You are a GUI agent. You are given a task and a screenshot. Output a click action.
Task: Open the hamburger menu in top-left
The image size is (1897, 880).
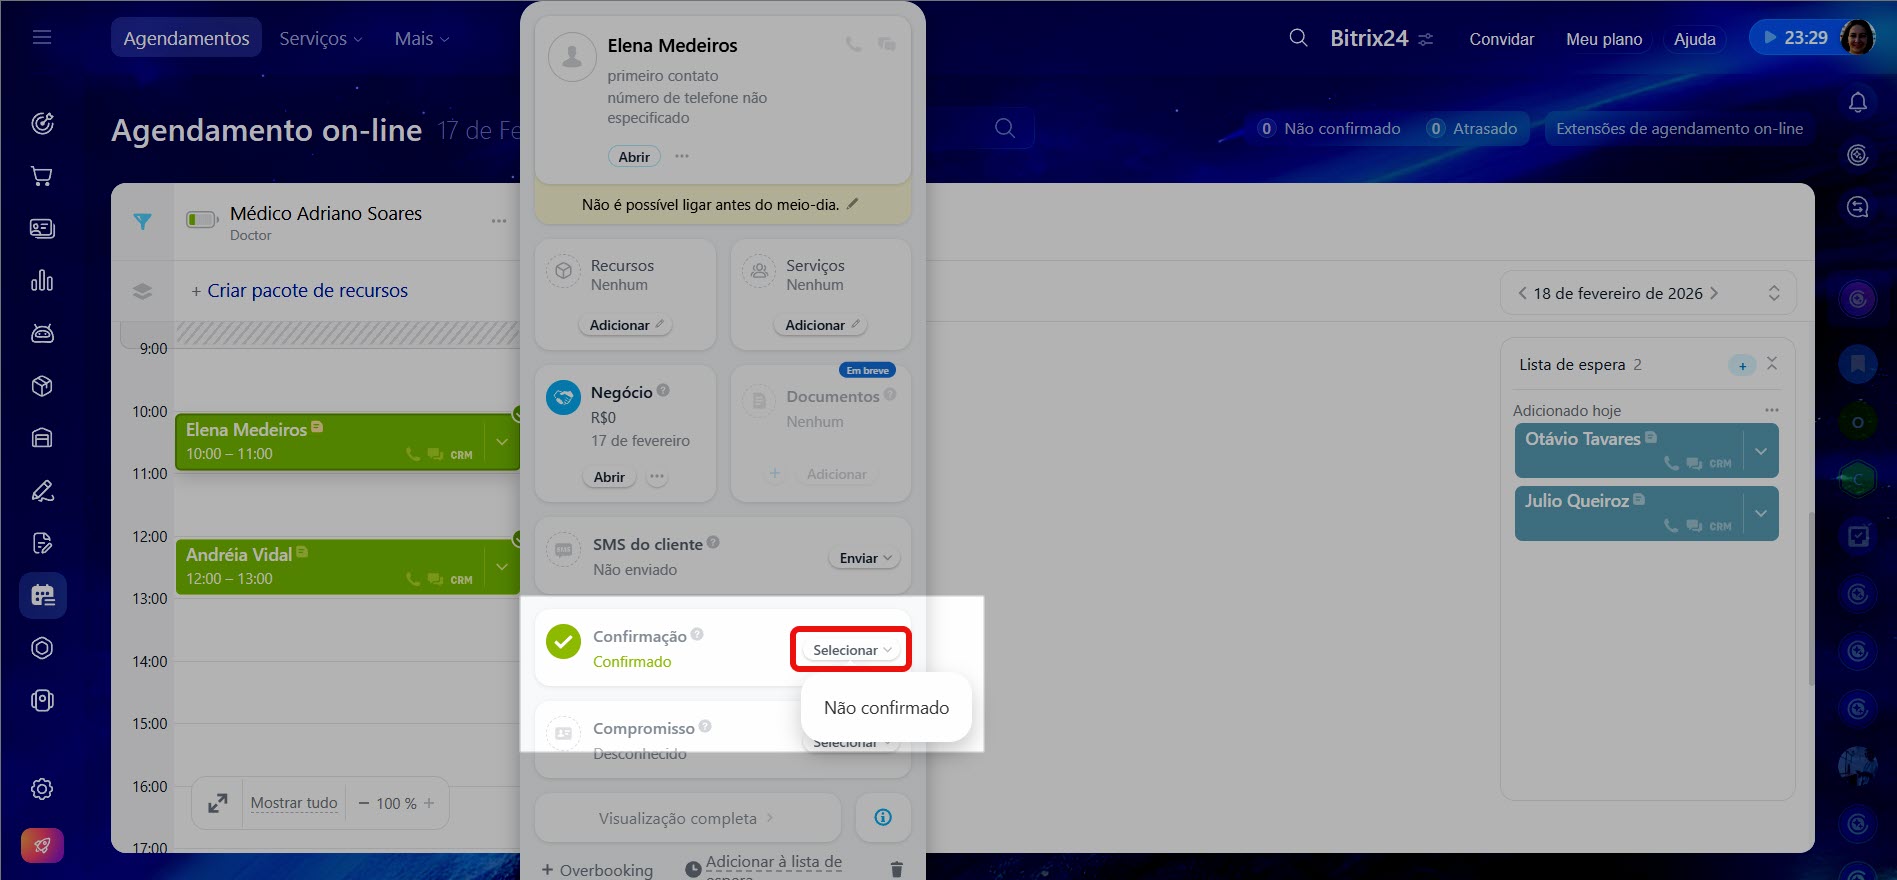coord(42,38)
